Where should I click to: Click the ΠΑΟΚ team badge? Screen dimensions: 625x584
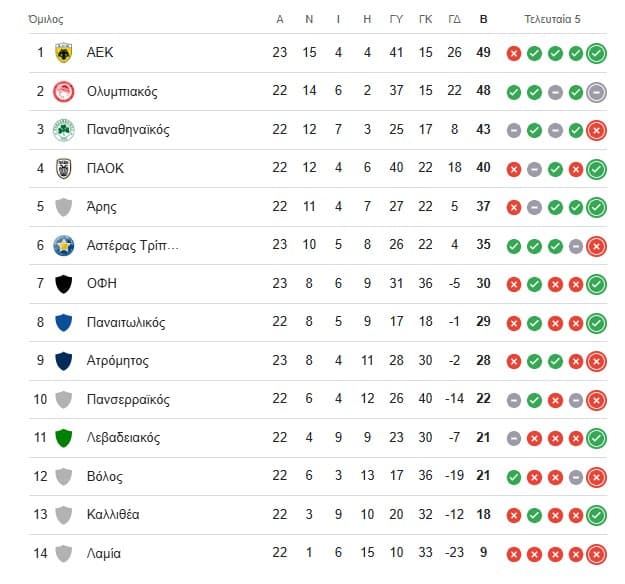[64, 168]
